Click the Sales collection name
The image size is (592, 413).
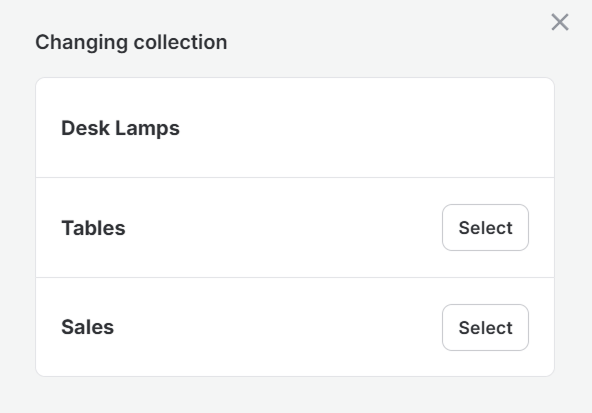[88, 327]
